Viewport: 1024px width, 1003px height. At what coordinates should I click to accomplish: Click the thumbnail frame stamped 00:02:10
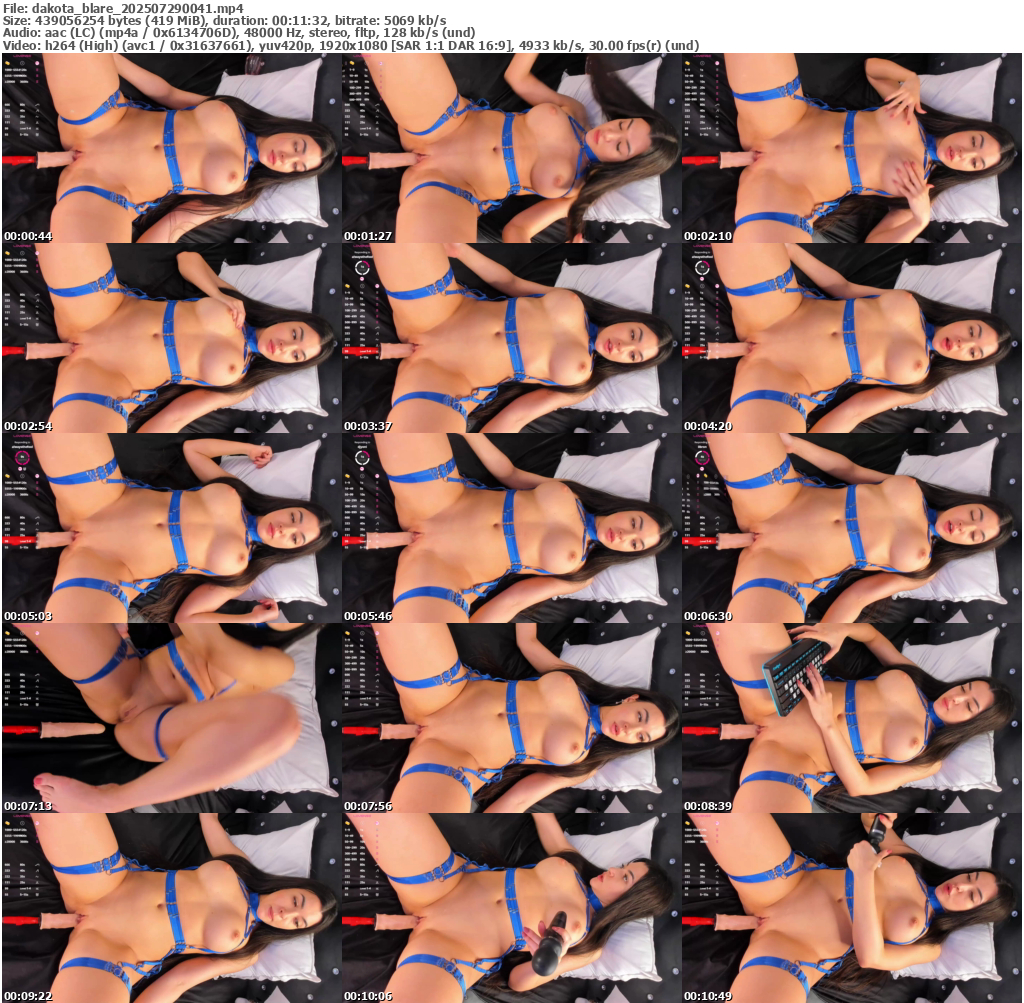[x=851, y=148]
